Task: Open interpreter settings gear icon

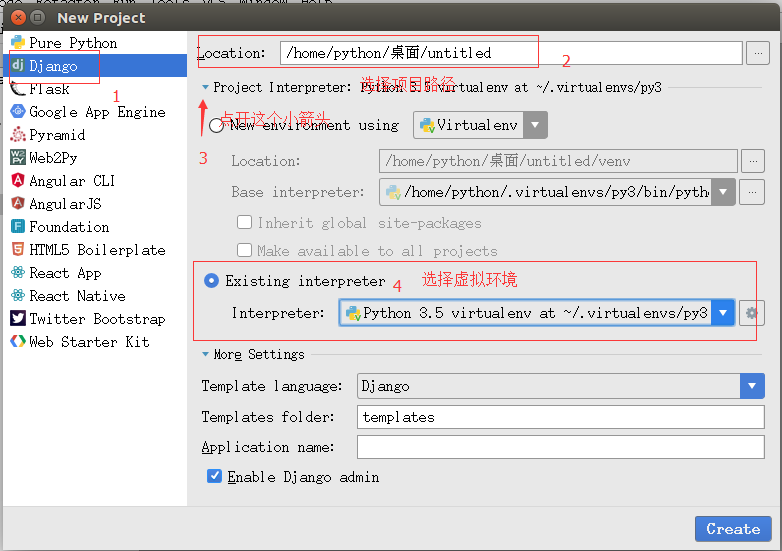Action: click(x=752, y=313)
